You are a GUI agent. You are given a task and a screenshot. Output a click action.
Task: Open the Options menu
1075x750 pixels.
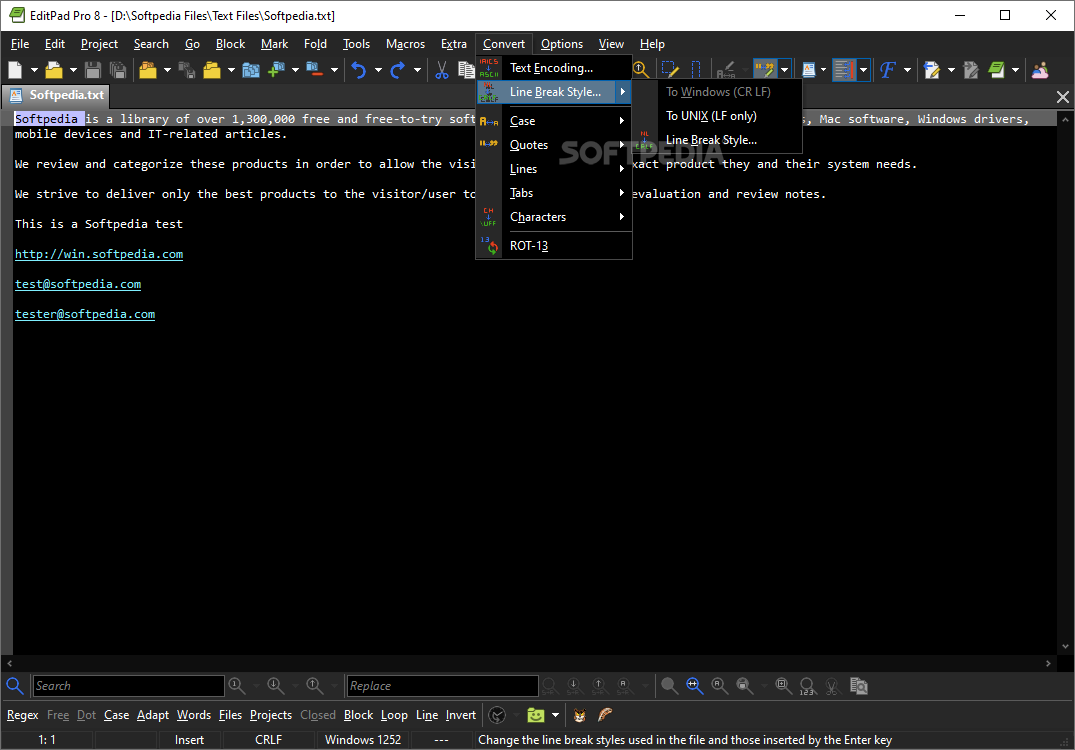click(561, 44)
